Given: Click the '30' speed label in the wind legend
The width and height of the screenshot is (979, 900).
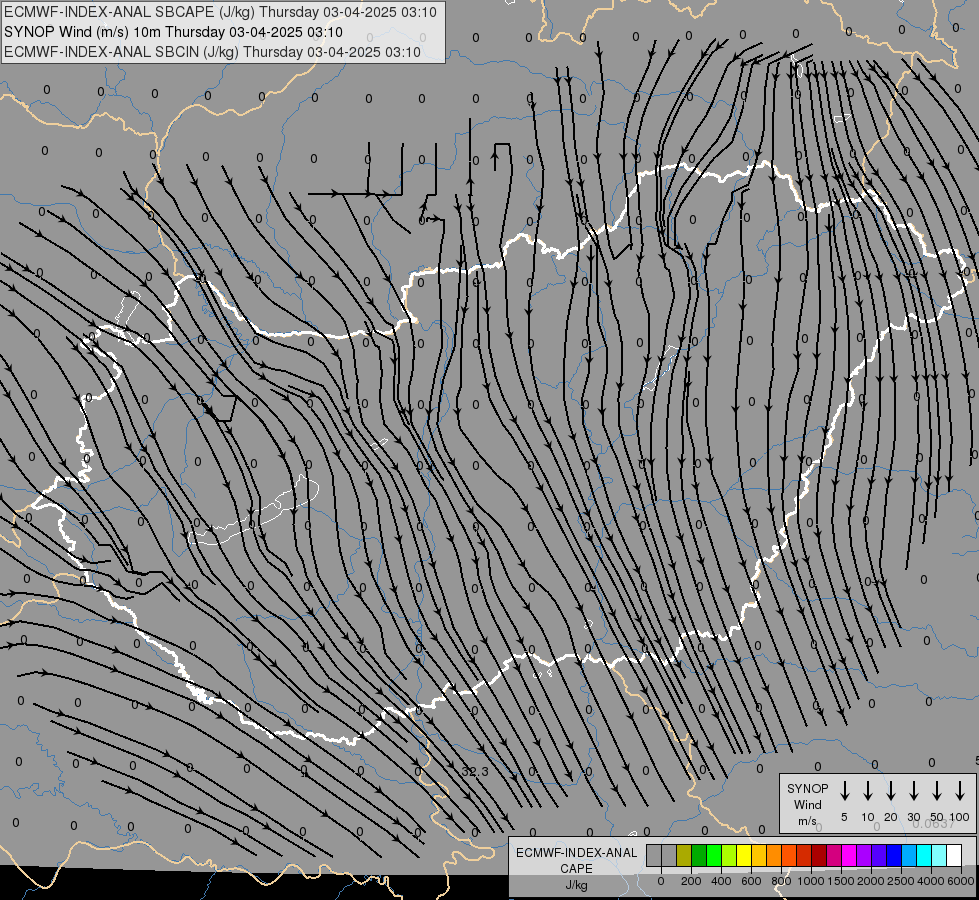Looking at the screenshot, I should [x=913, y=817].
